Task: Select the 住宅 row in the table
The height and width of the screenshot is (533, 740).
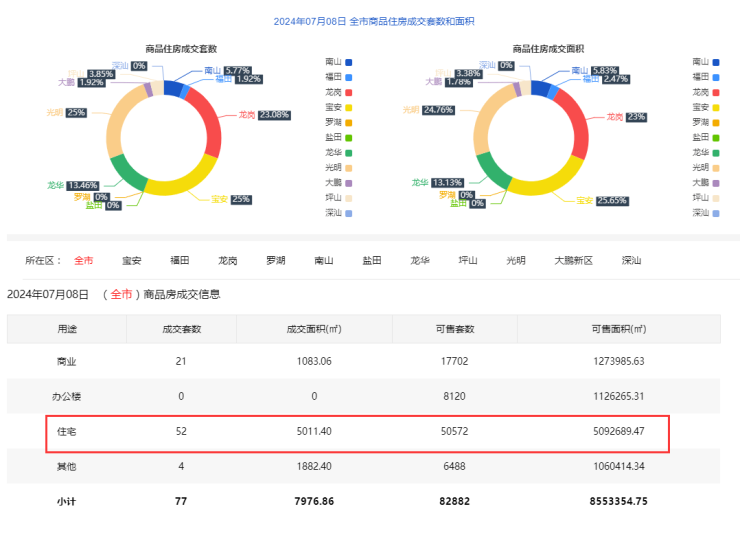Action: click(x=66, y=432)
